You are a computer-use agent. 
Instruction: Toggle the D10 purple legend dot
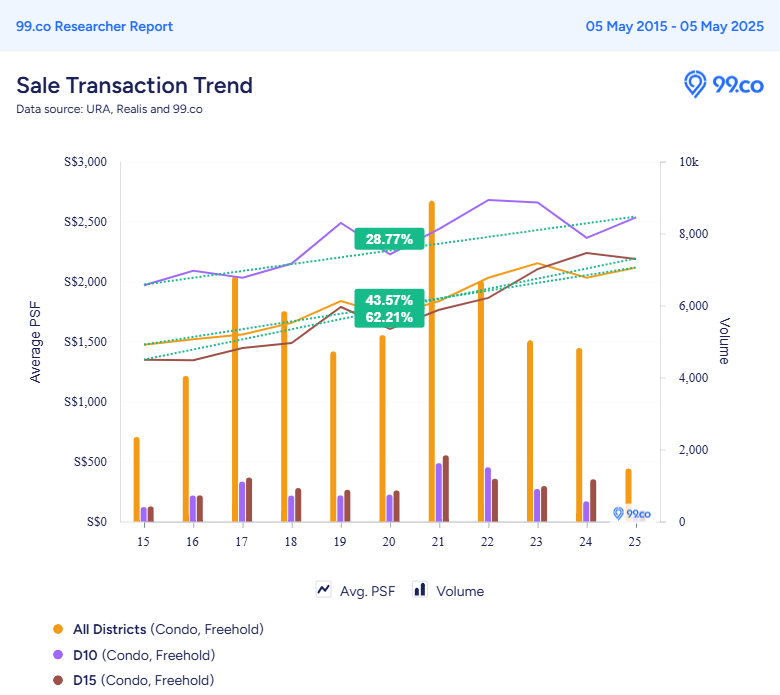tap(58, 655)
